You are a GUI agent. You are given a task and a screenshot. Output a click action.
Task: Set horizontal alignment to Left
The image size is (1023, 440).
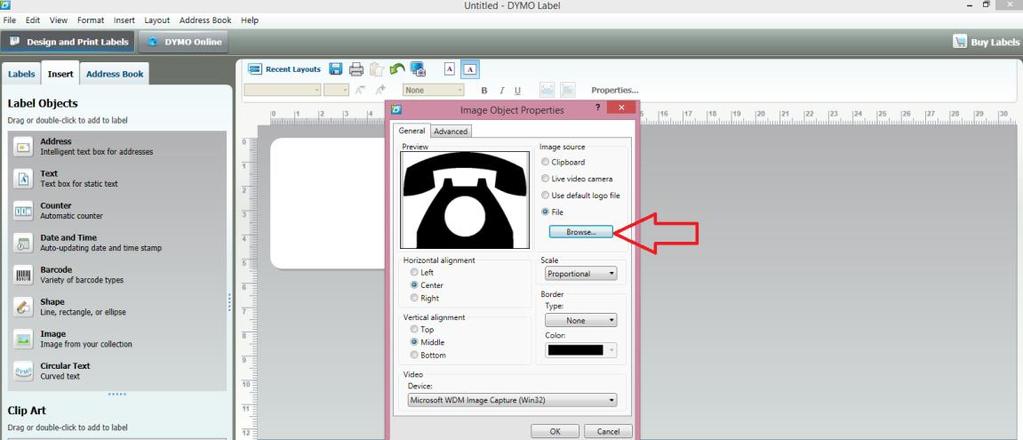point(414,272)
